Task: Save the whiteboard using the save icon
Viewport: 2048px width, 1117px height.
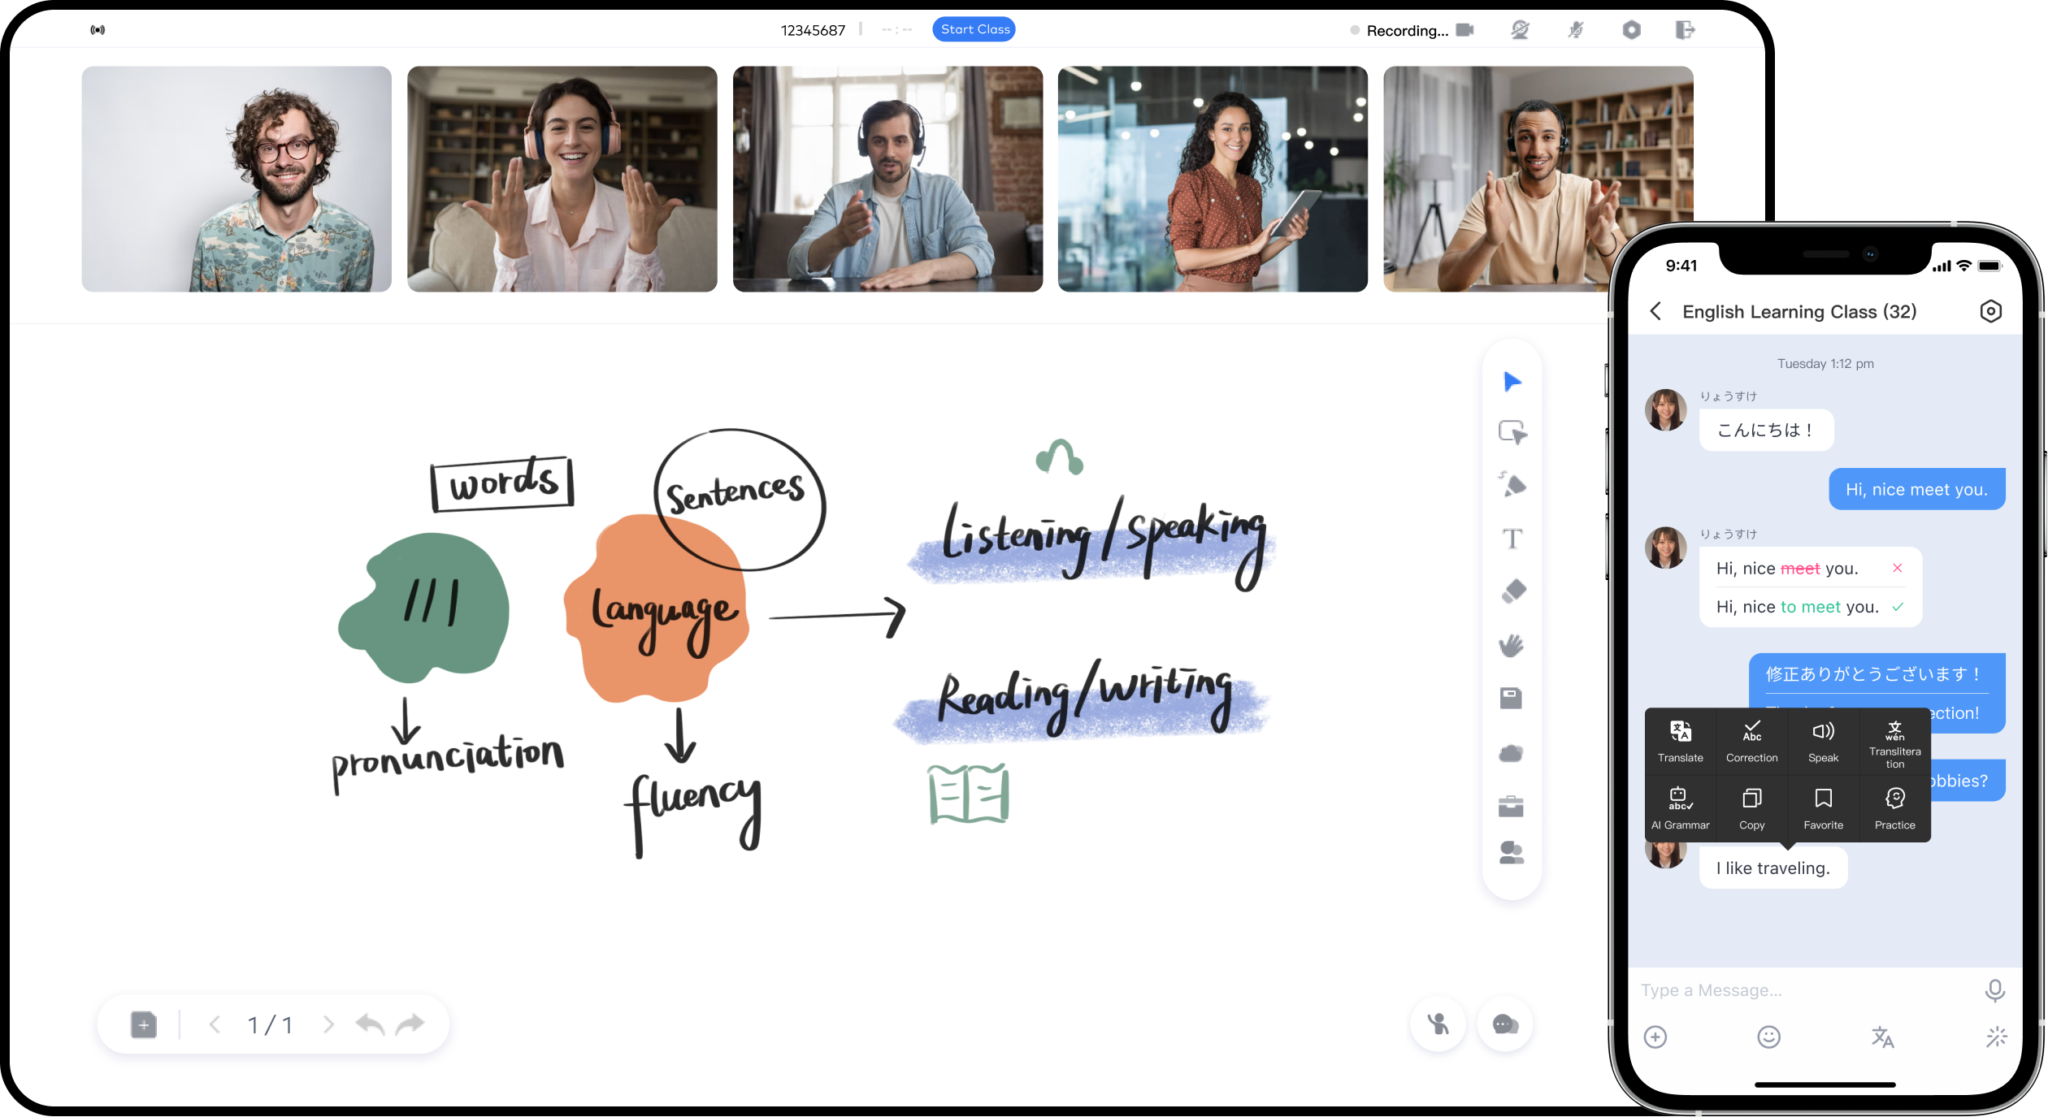Action: coord(1512,698)
